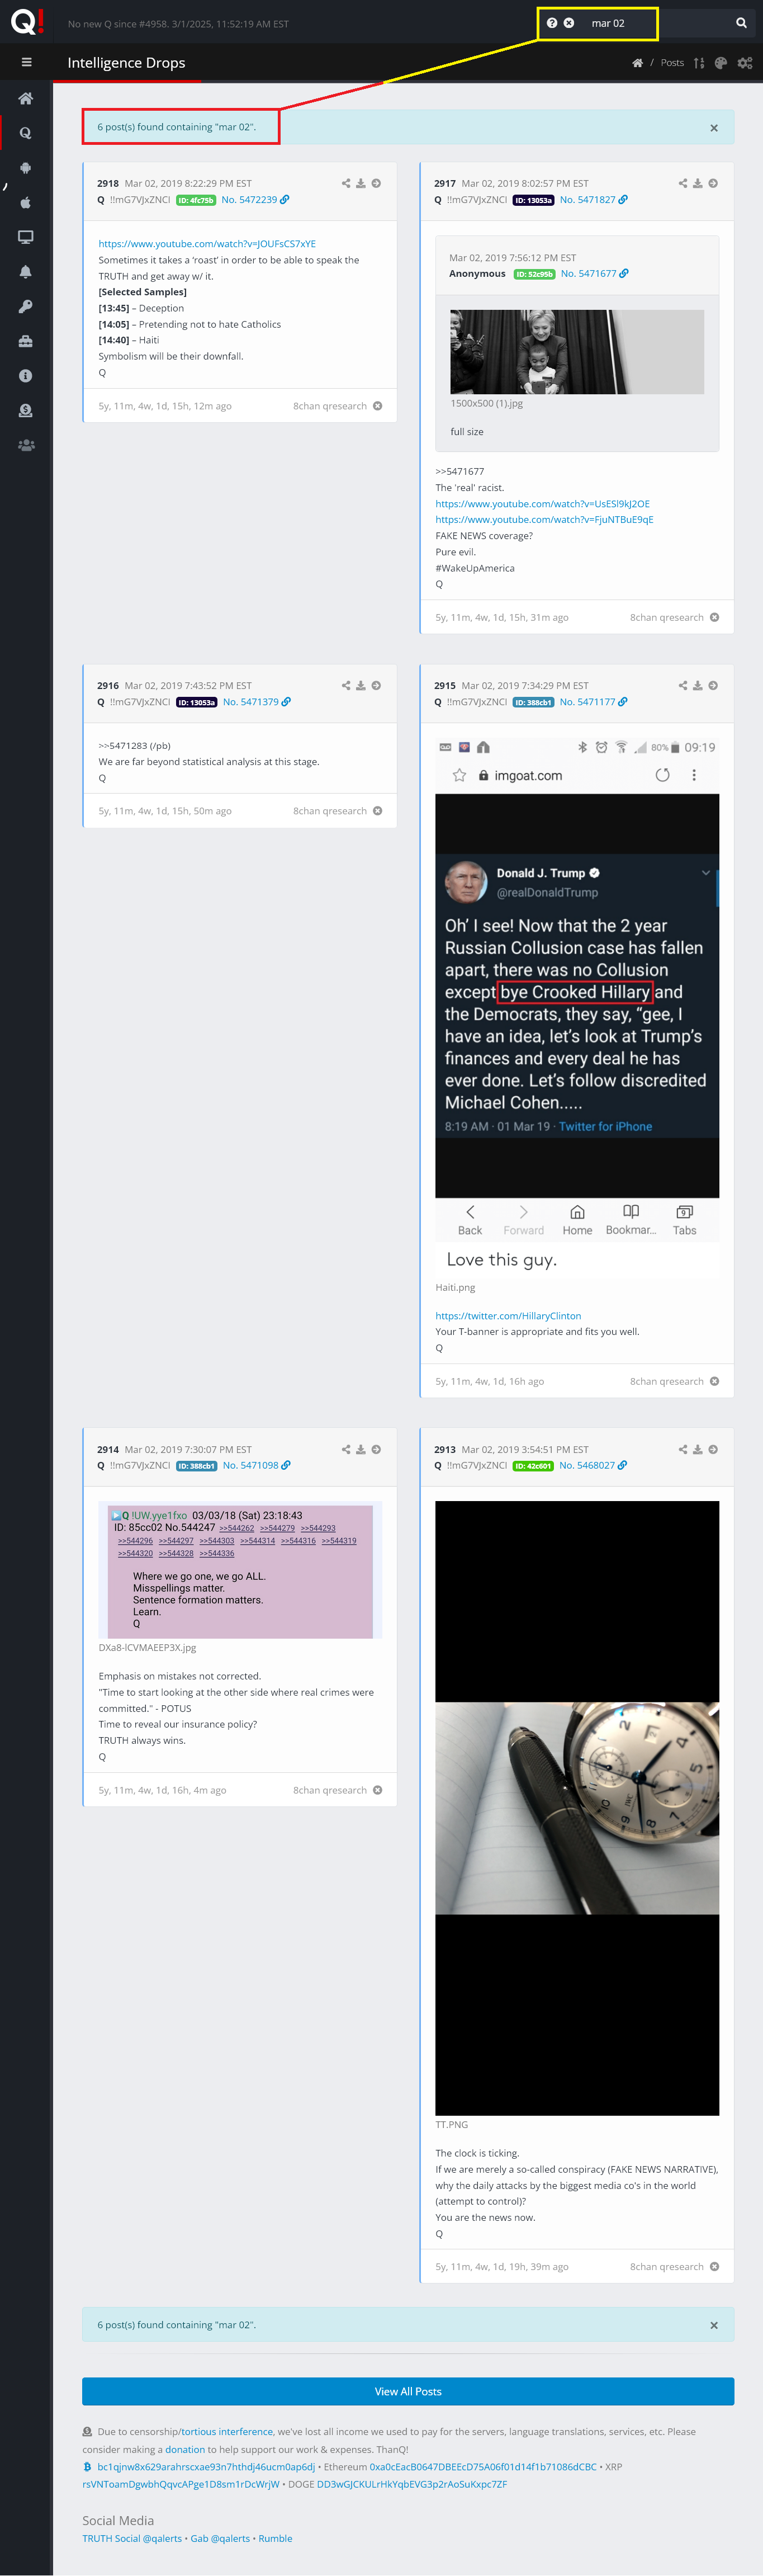Open the Android icon in sidebar
Screen dimensions: 763x2576
(26, 168)
